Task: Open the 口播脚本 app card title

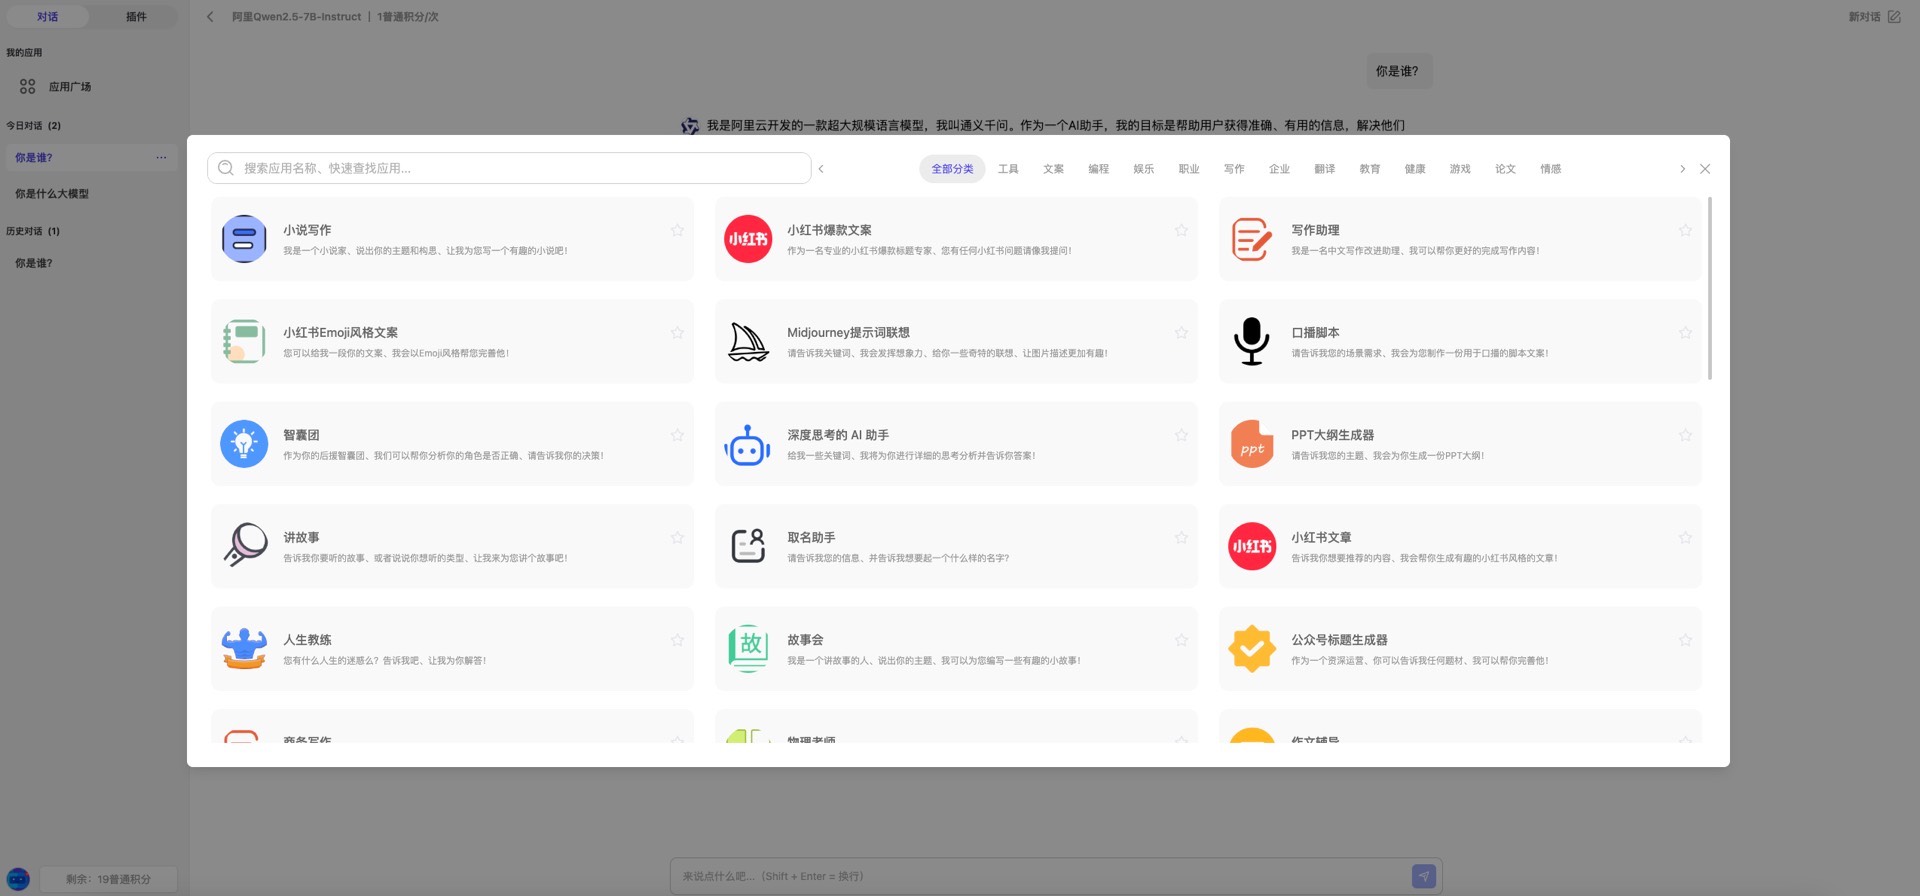Action: [x=1315, y=332]
